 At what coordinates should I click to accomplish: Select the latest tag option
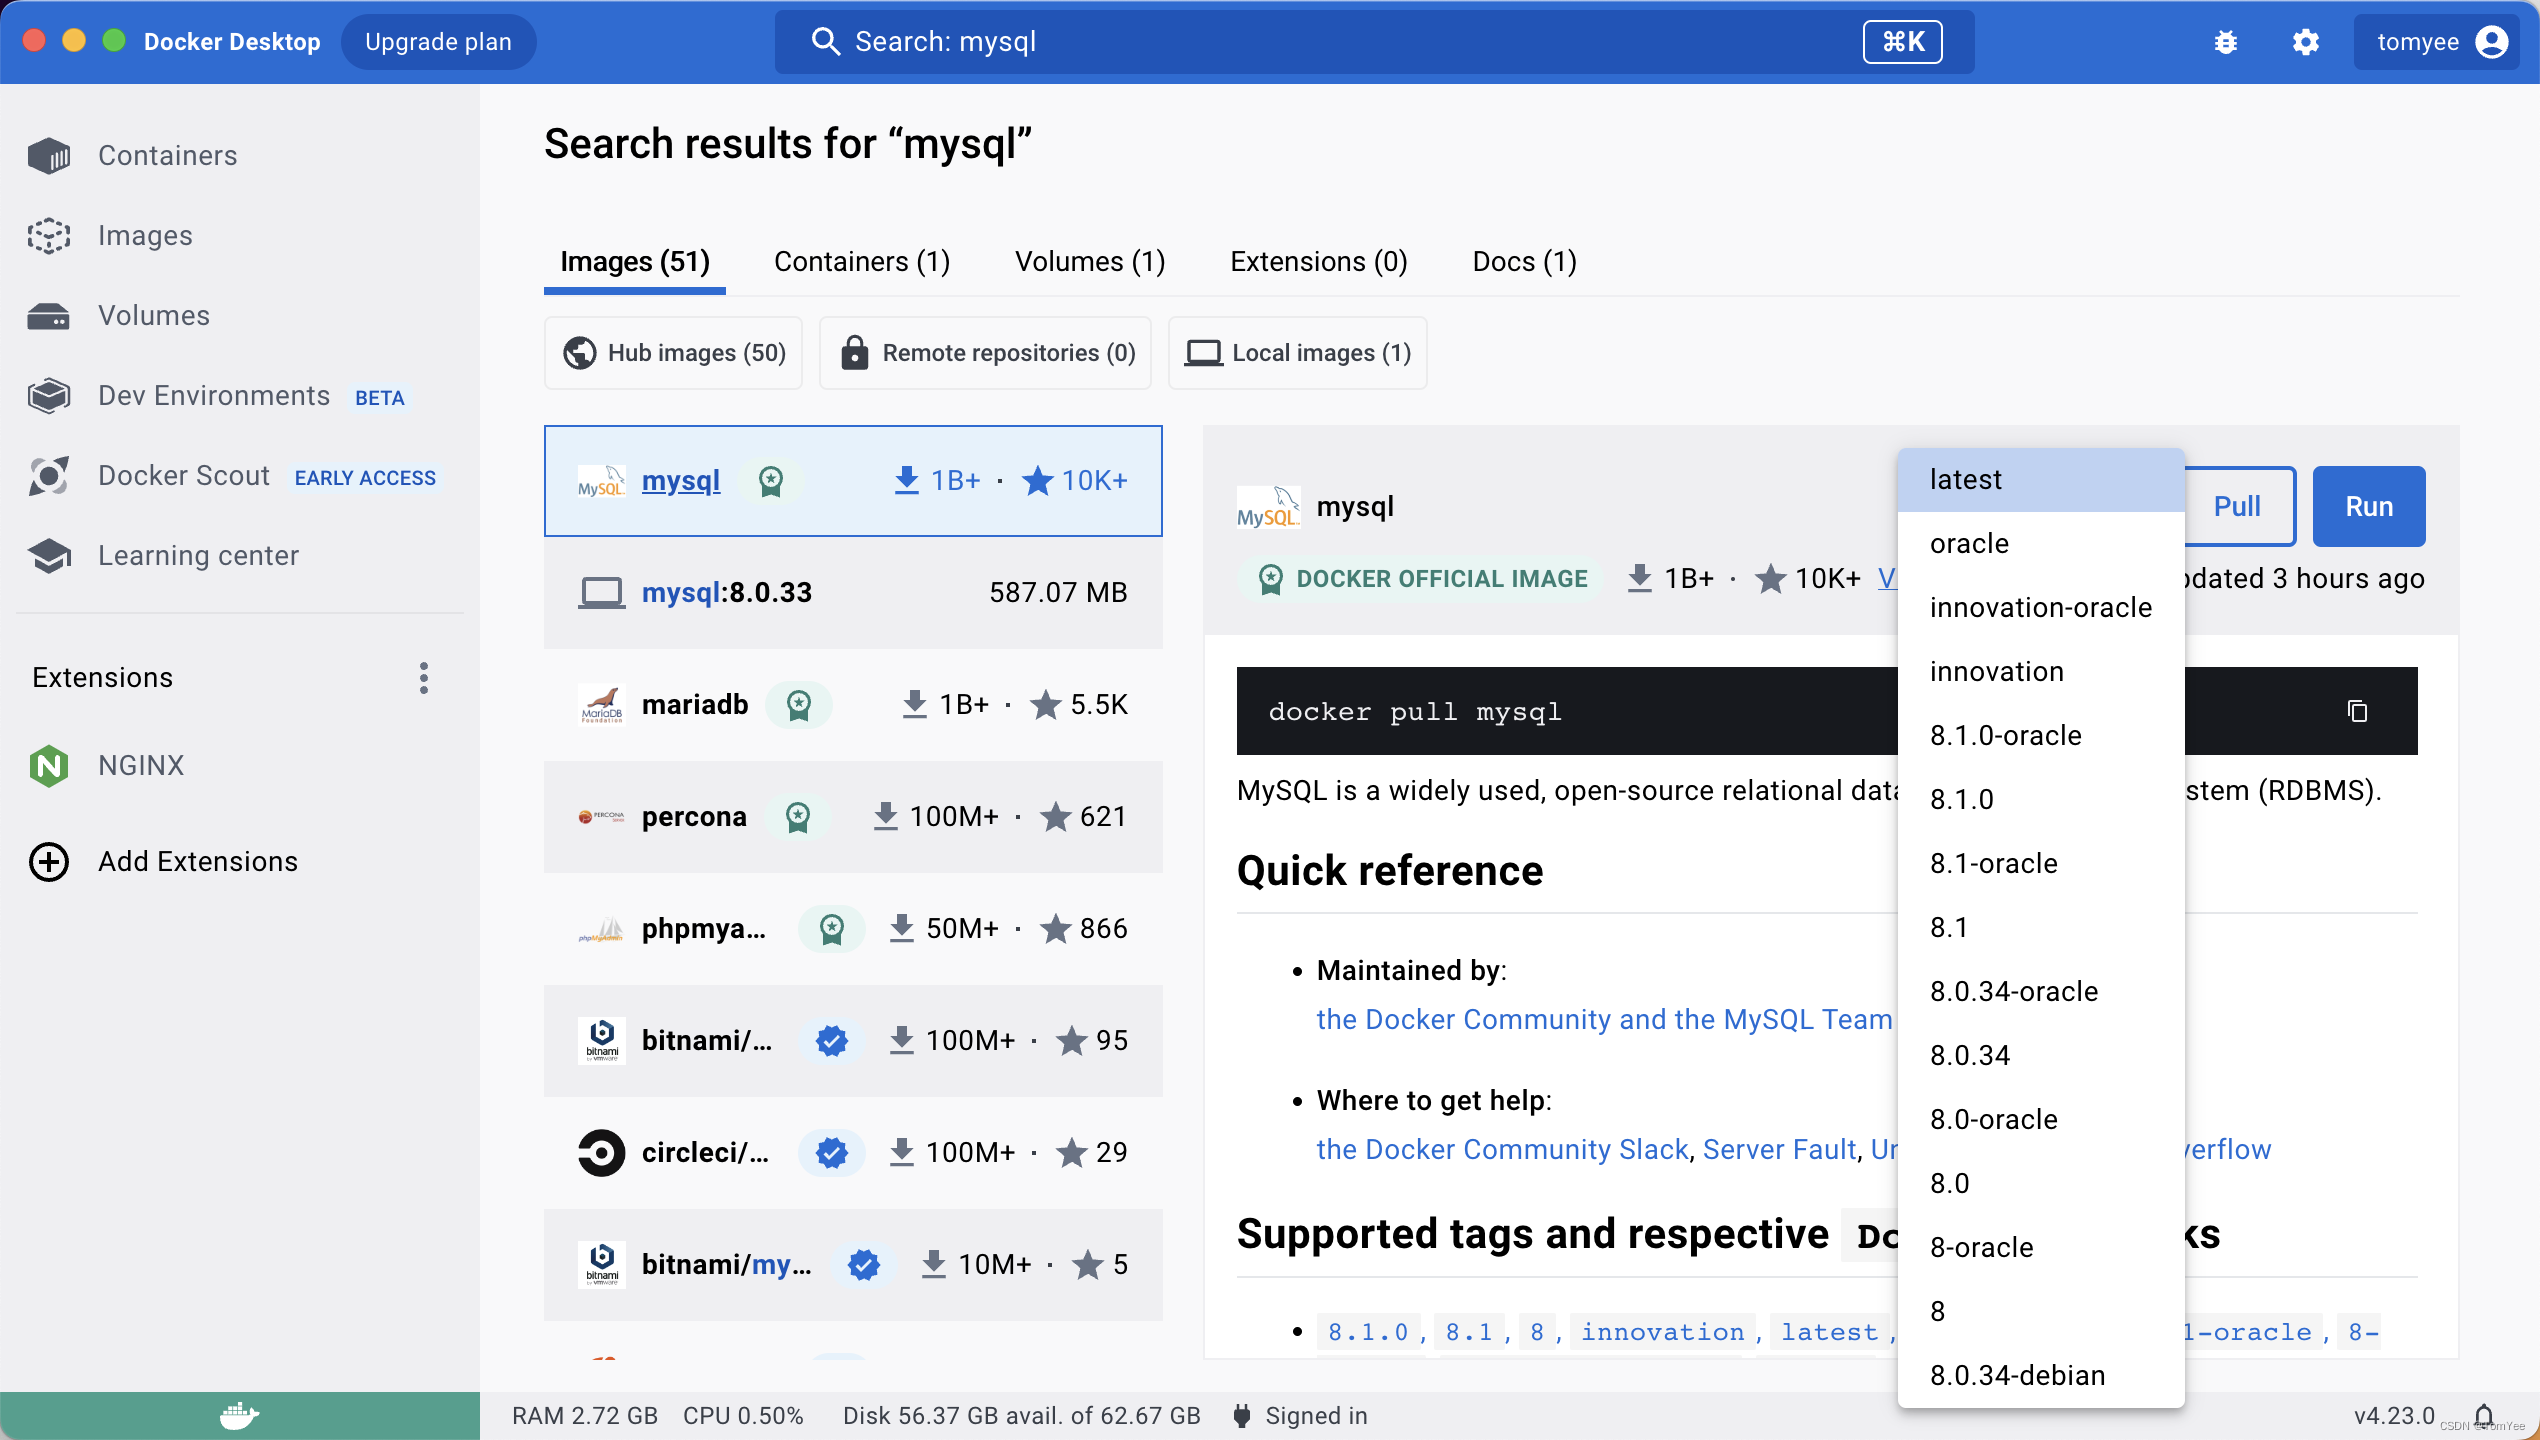[2041, 479]
